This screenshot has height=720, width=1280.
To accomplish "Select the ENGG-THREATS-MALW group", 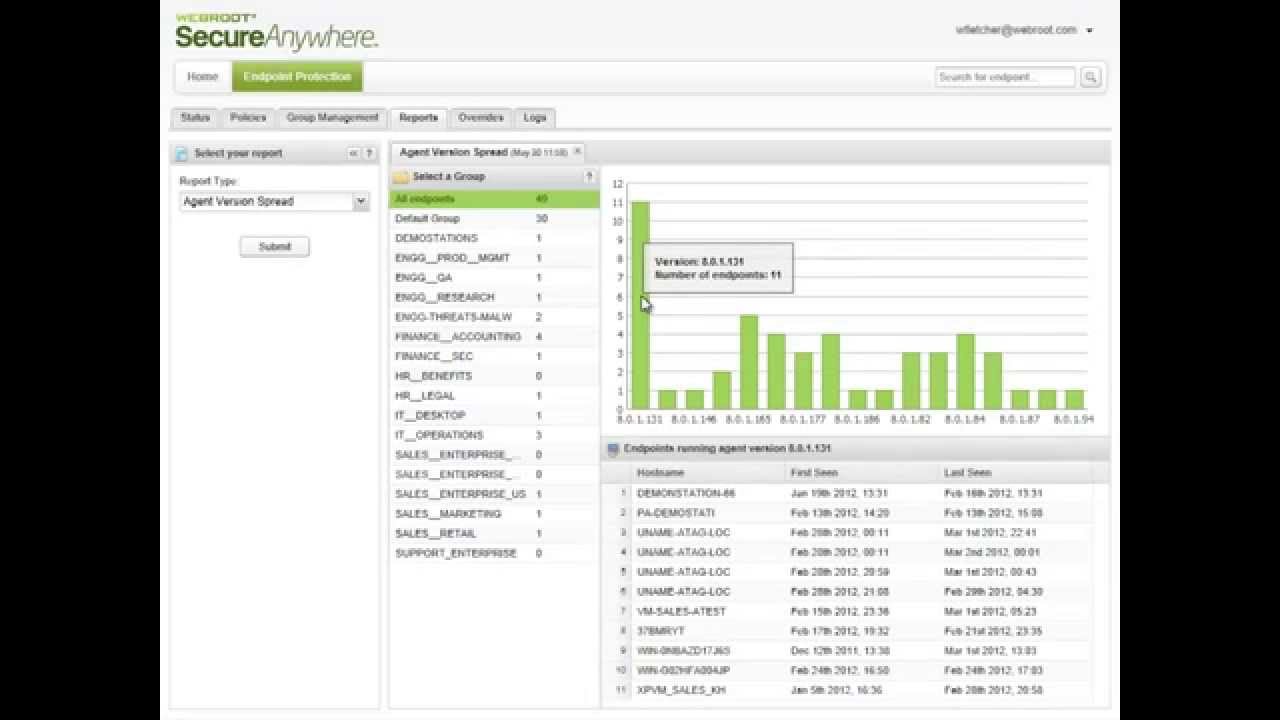I will pyautogui.click(x=495, y=317).
